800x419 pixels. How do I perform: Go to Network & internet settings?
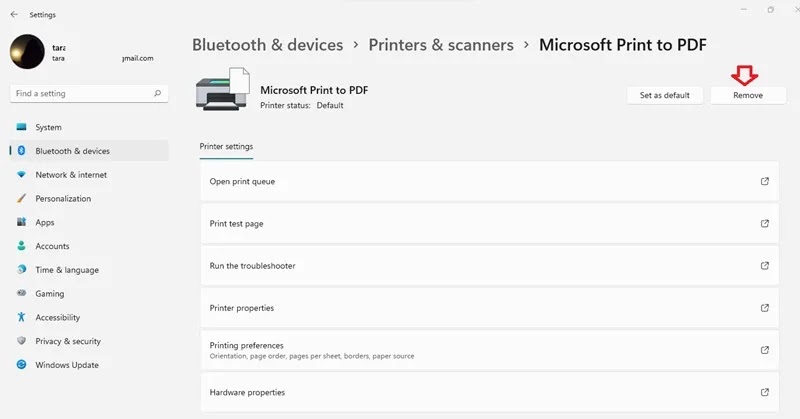[x=89, y=175]
